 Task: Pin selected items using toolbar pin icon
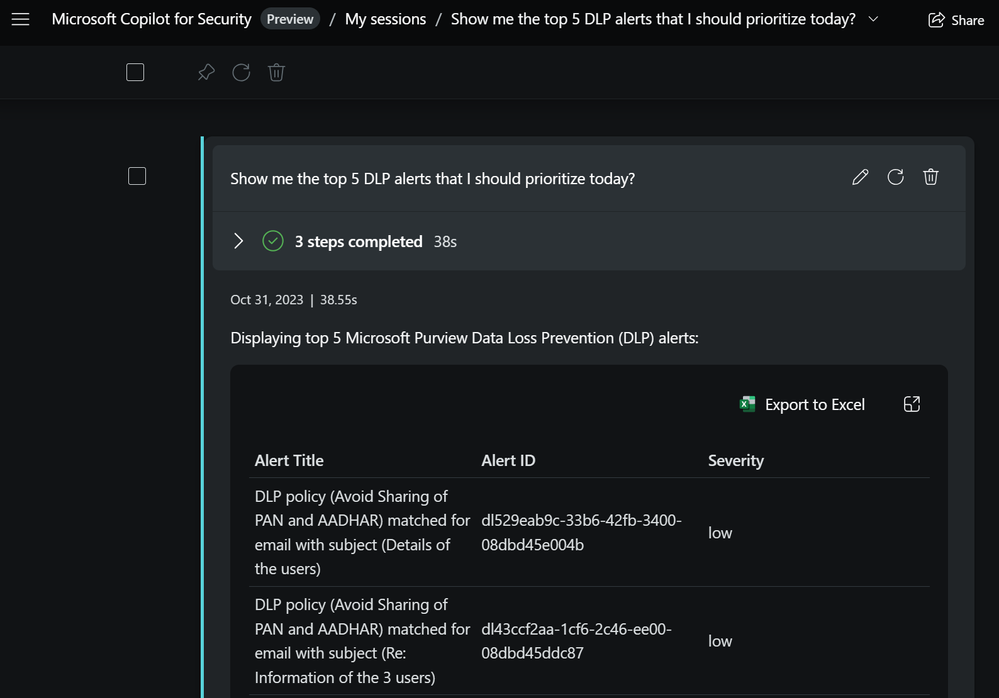(206, 73)
